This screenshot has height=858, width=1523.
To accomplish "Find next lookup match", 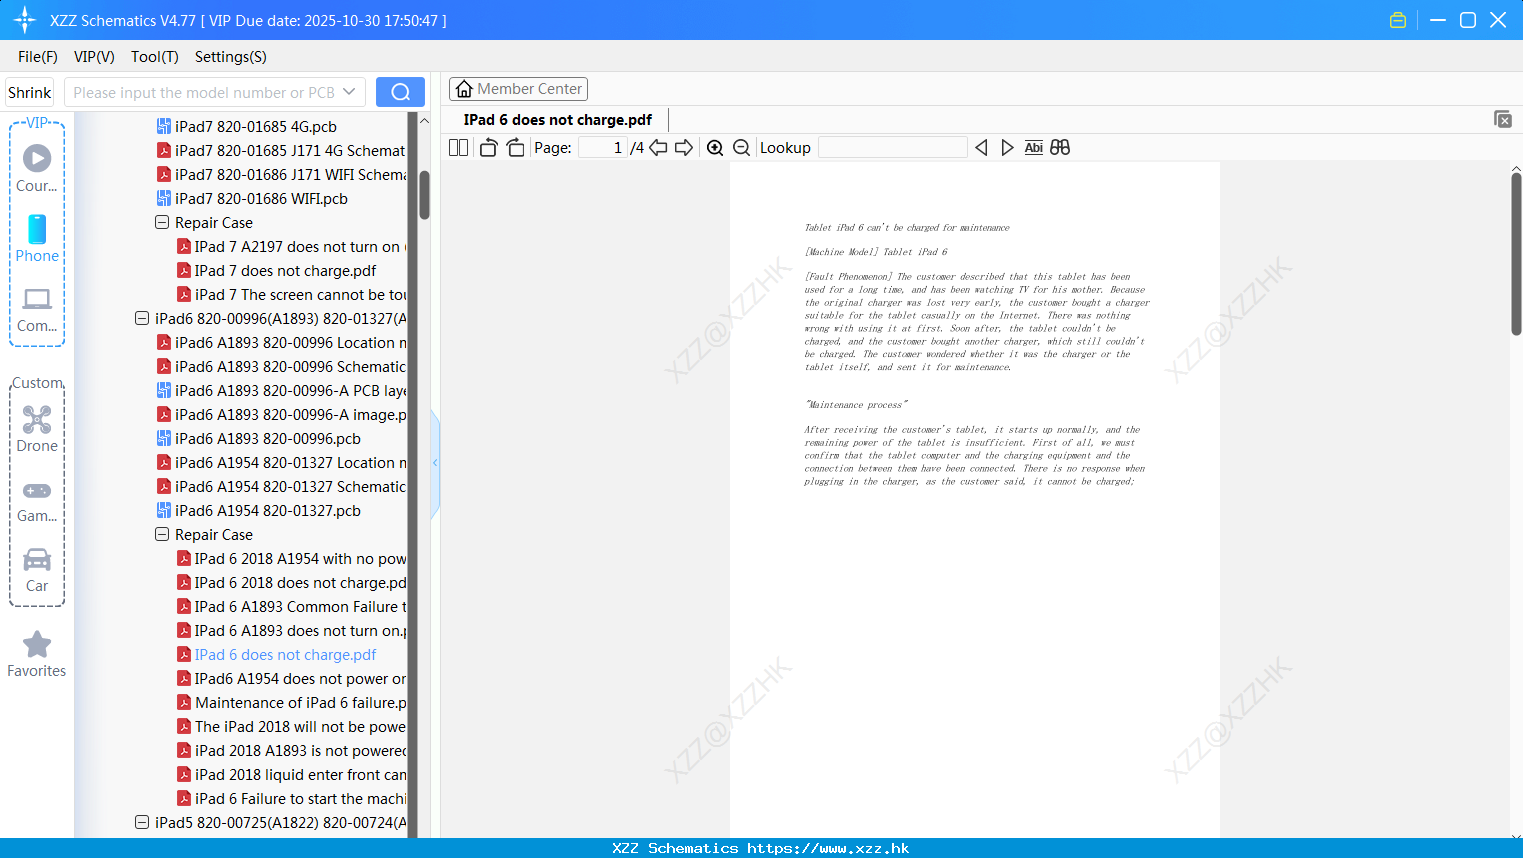I will click(x=1007, y=148).
